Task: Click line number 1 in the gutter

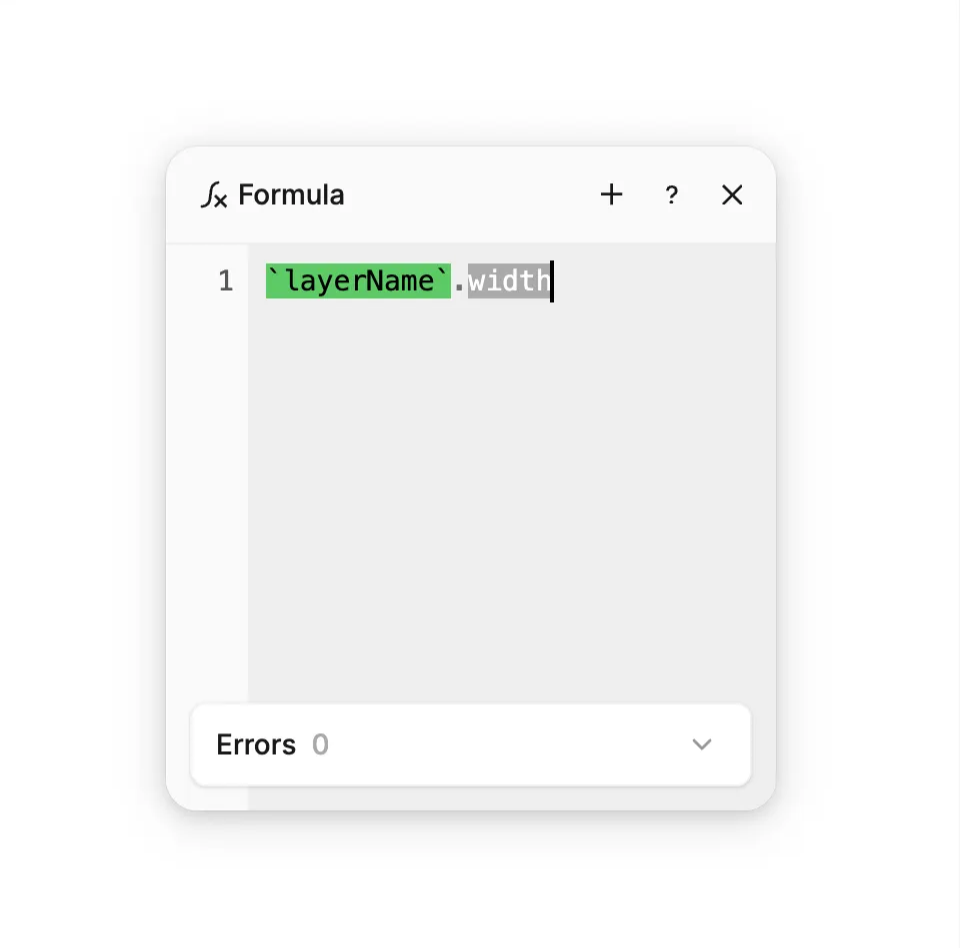Action: (x=225, y=281)
